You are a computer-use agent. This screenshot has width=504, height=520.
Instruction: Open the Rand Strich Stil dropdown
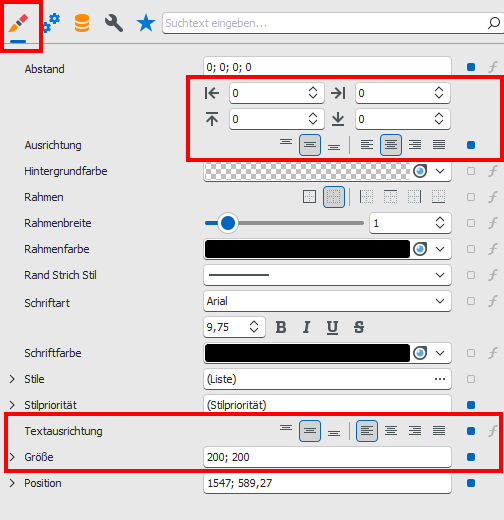click(327, 275)
